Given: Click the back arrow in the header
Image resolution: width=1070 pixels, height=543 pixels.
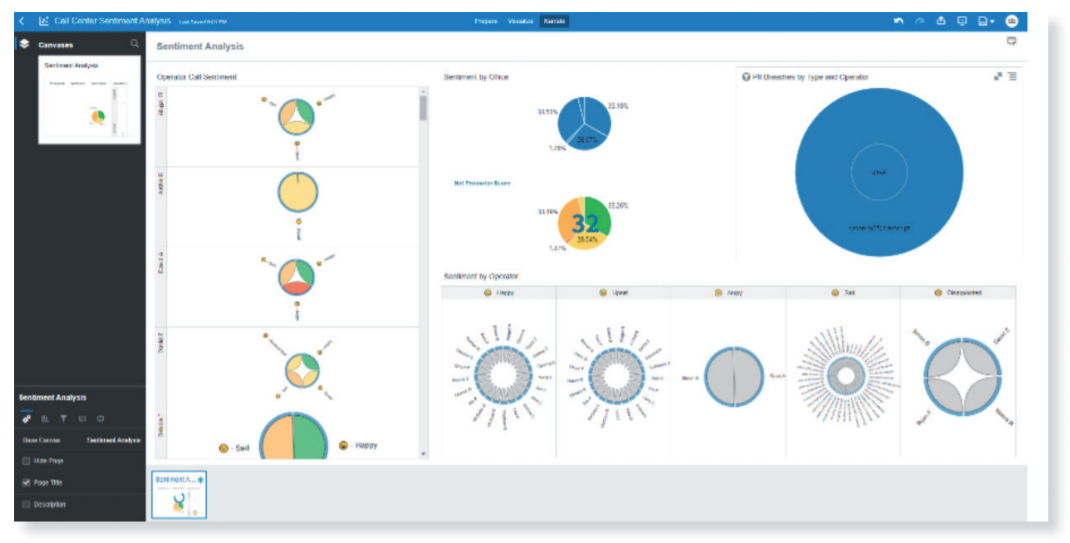Looking at the screenshot, I should coord(22,21).
